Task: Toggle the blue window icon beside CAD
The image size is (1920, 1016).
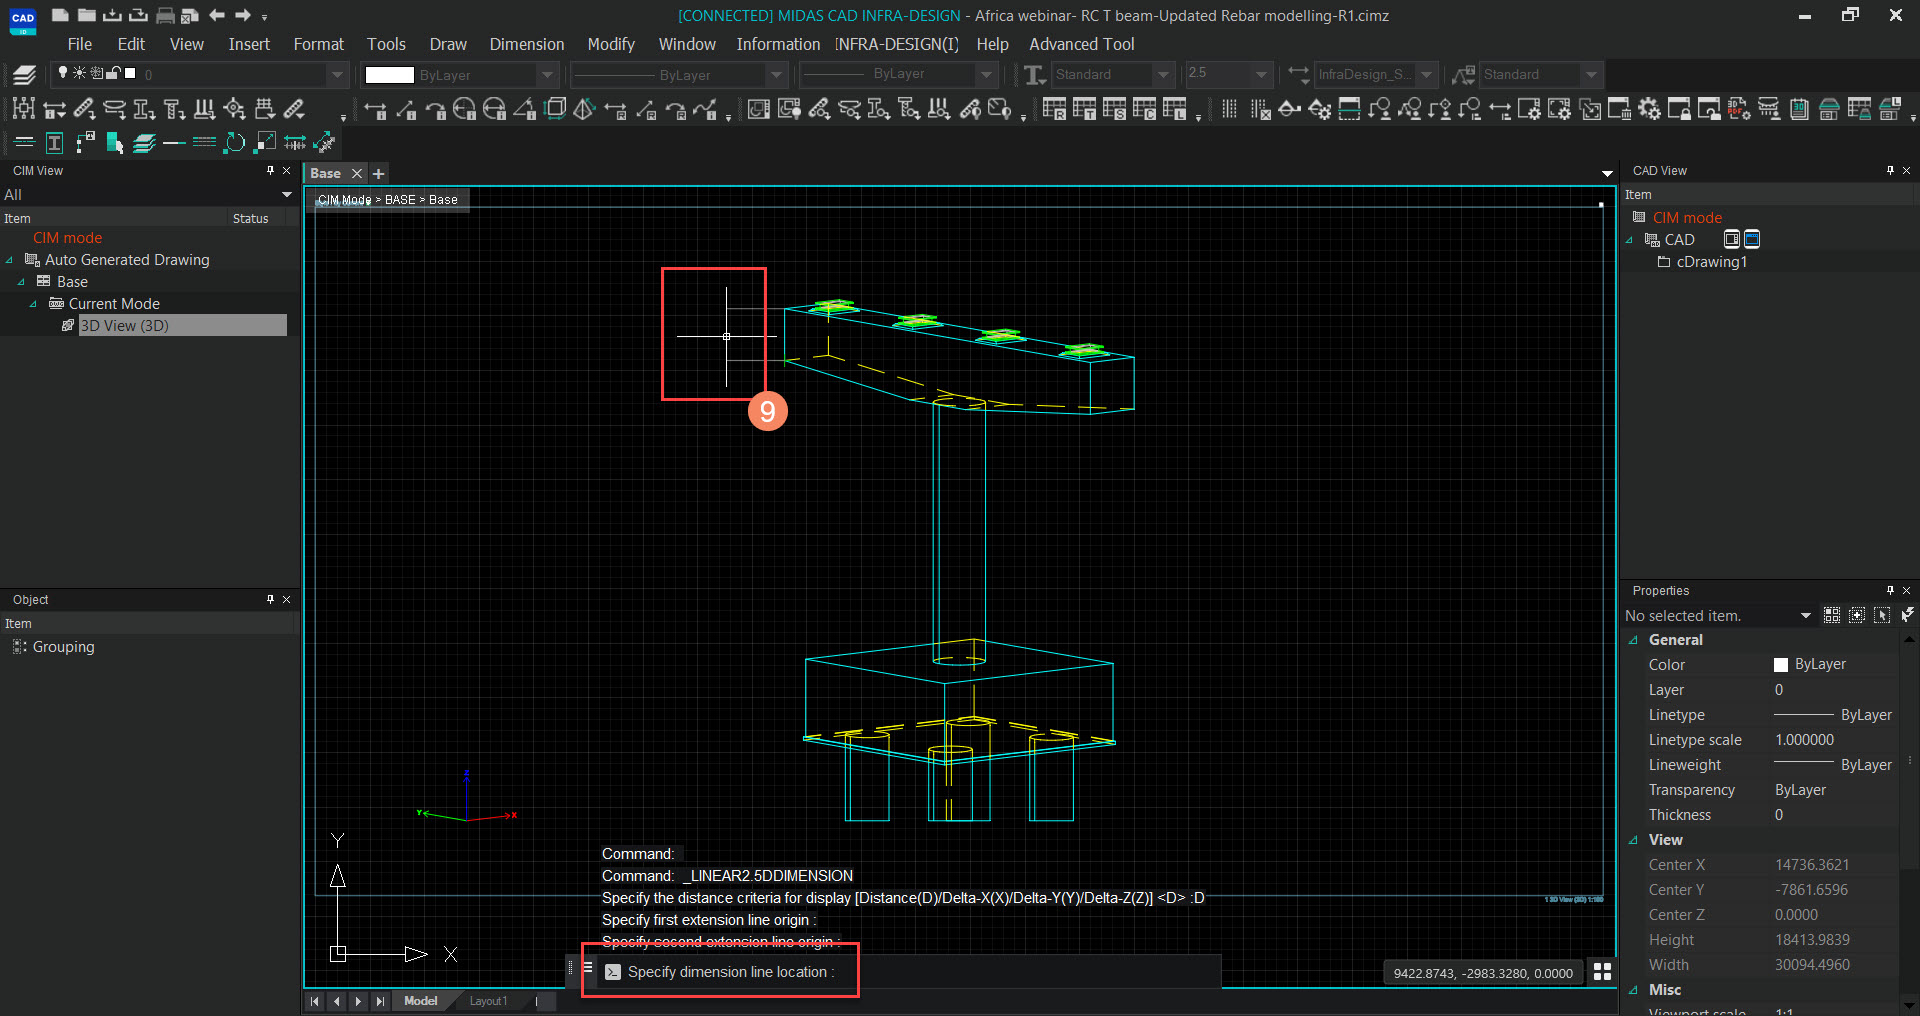Action: pyautogui.click(x=1752, y=239)
